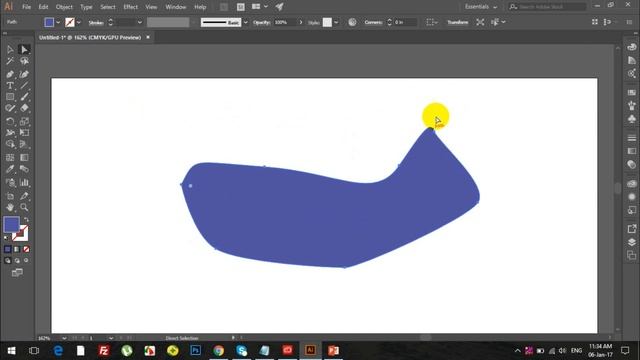
Task: Click the Corners label link
Action: (x=373, y=22)
